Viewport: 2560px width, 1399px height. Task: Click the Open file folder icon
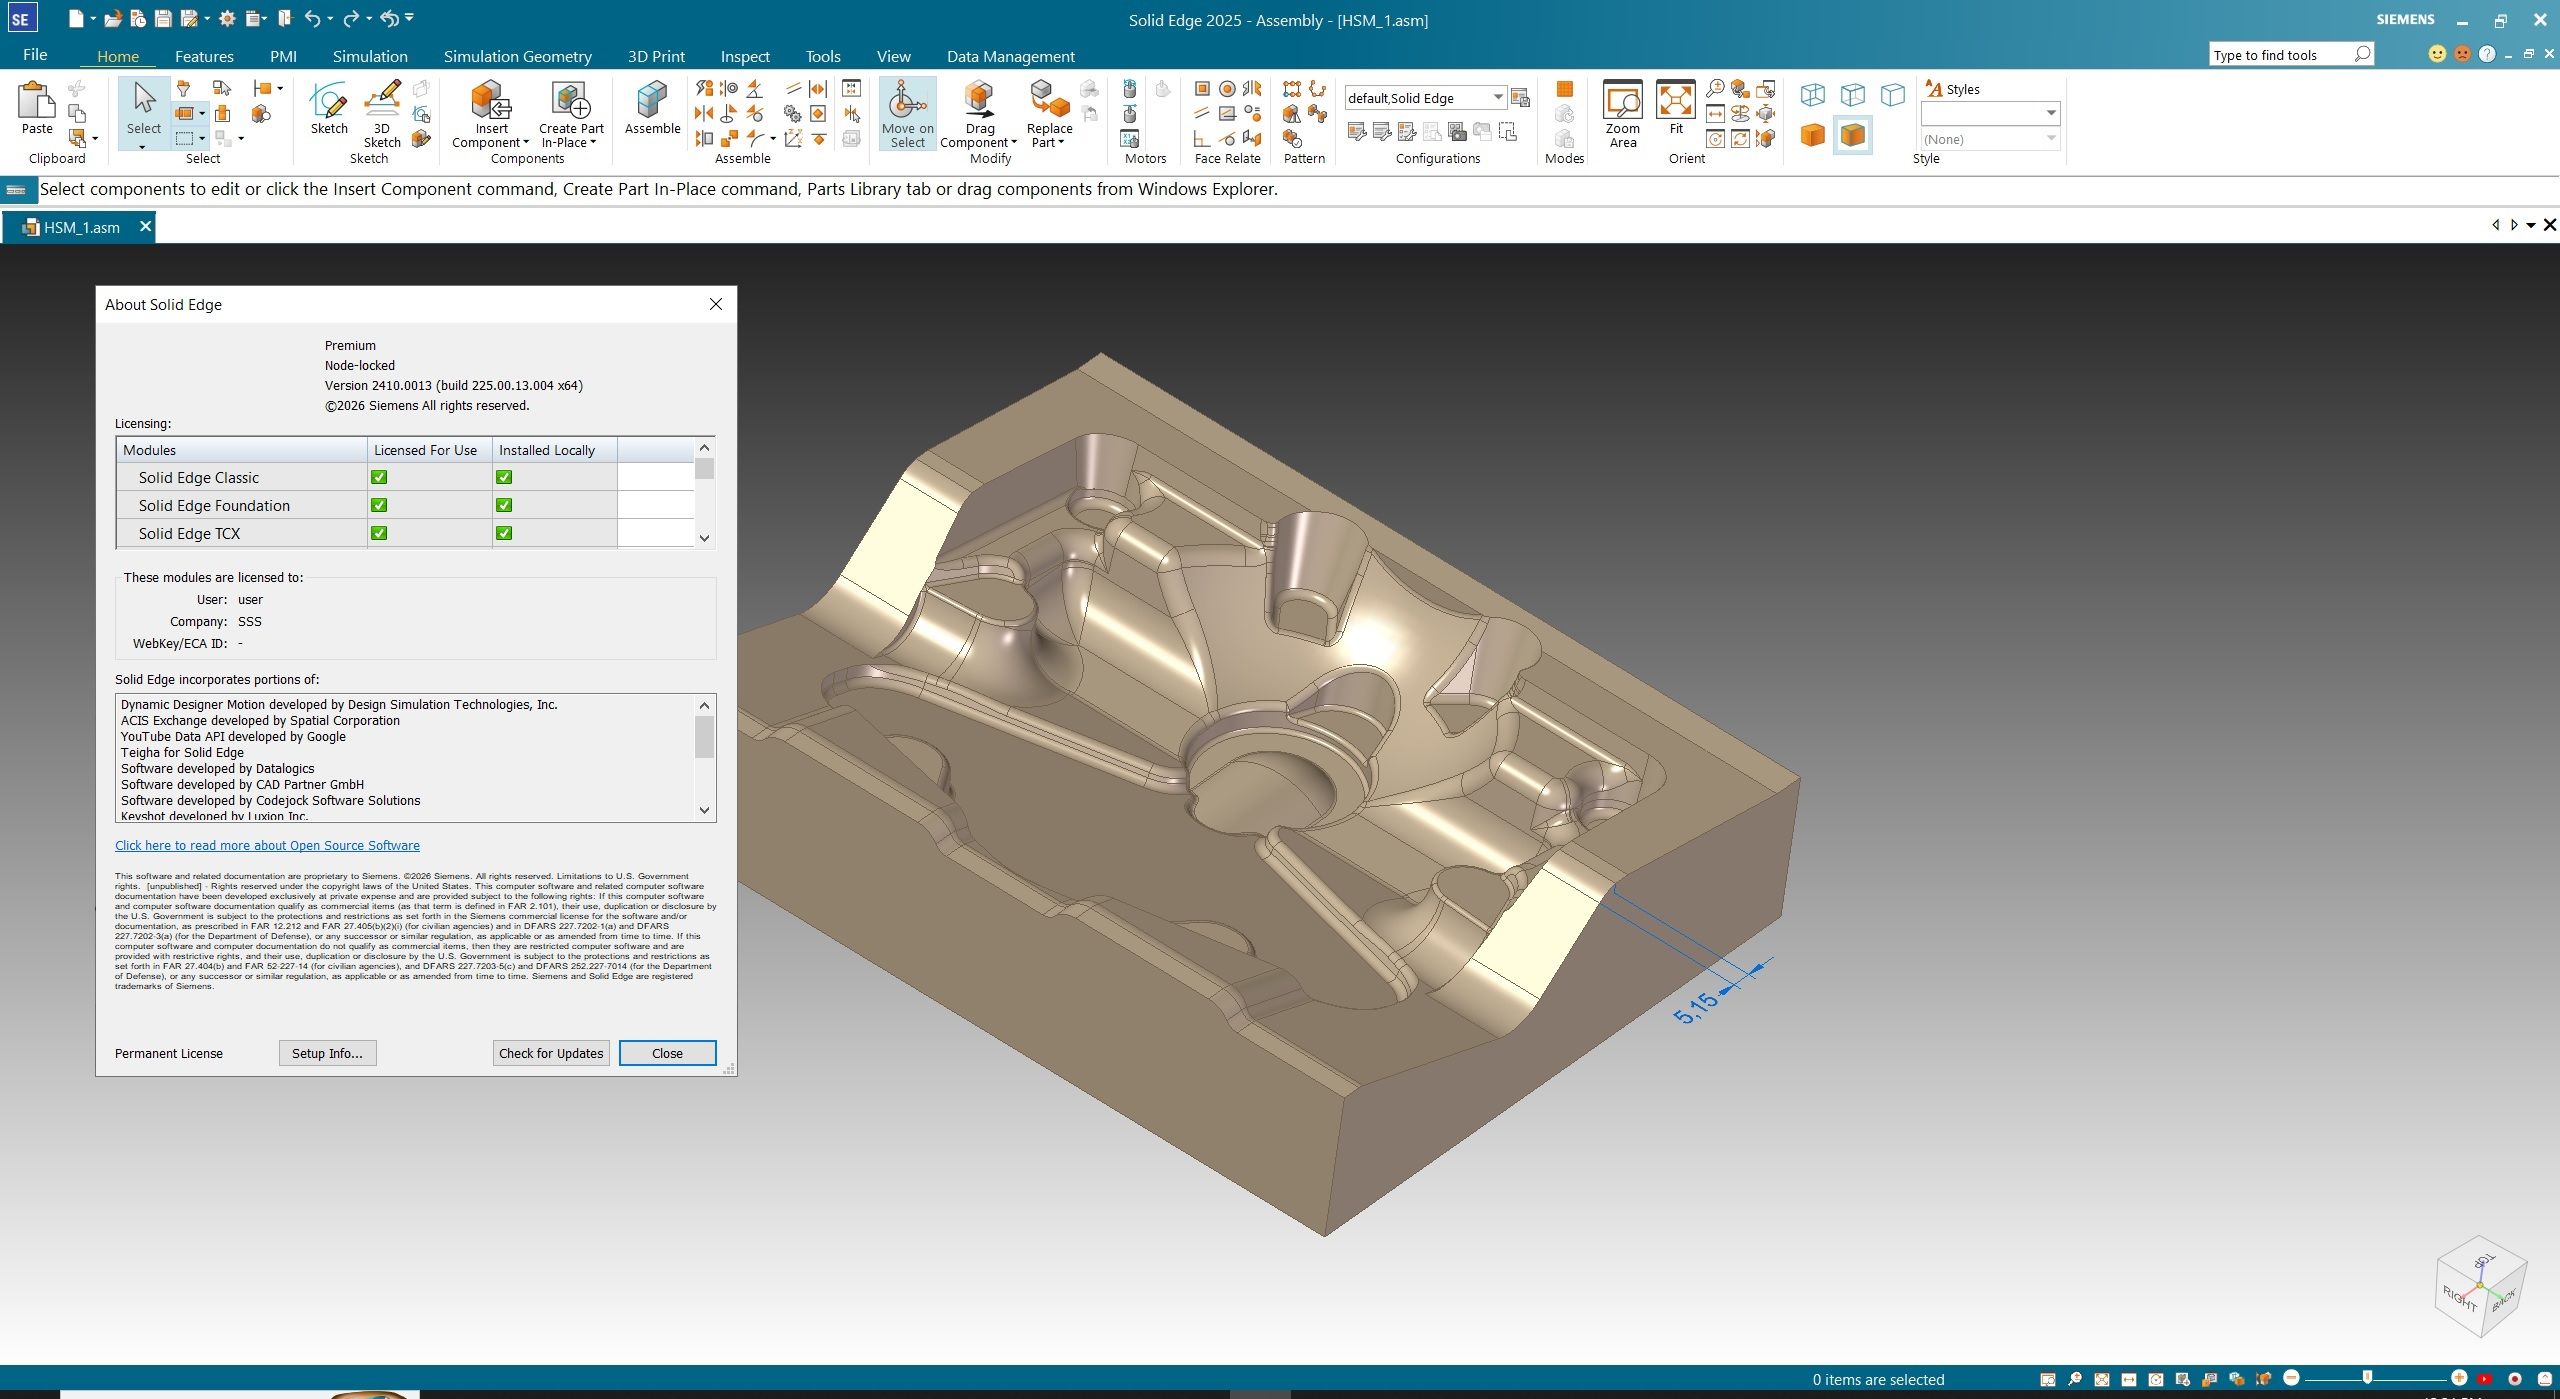113,18
